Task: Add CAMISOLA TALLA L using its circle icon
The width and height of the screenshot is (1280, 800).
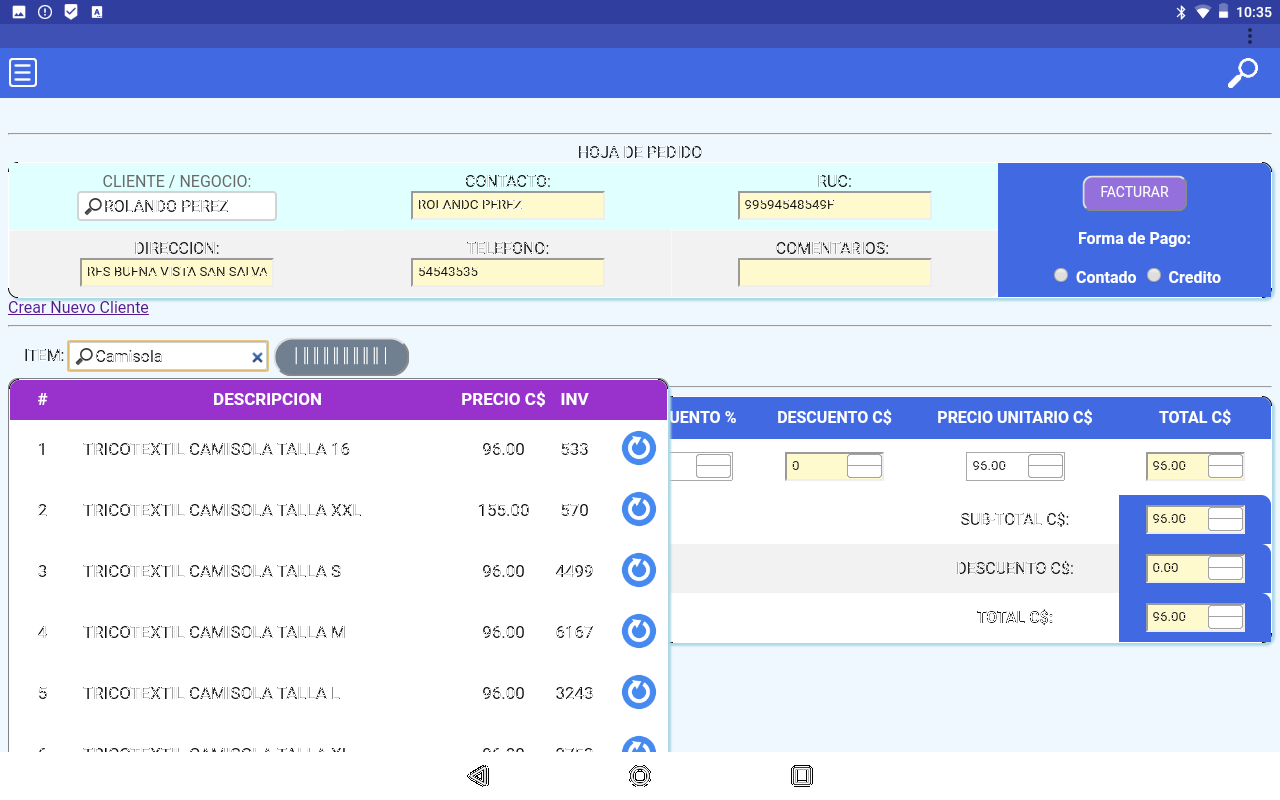Action: click(638, 692)
